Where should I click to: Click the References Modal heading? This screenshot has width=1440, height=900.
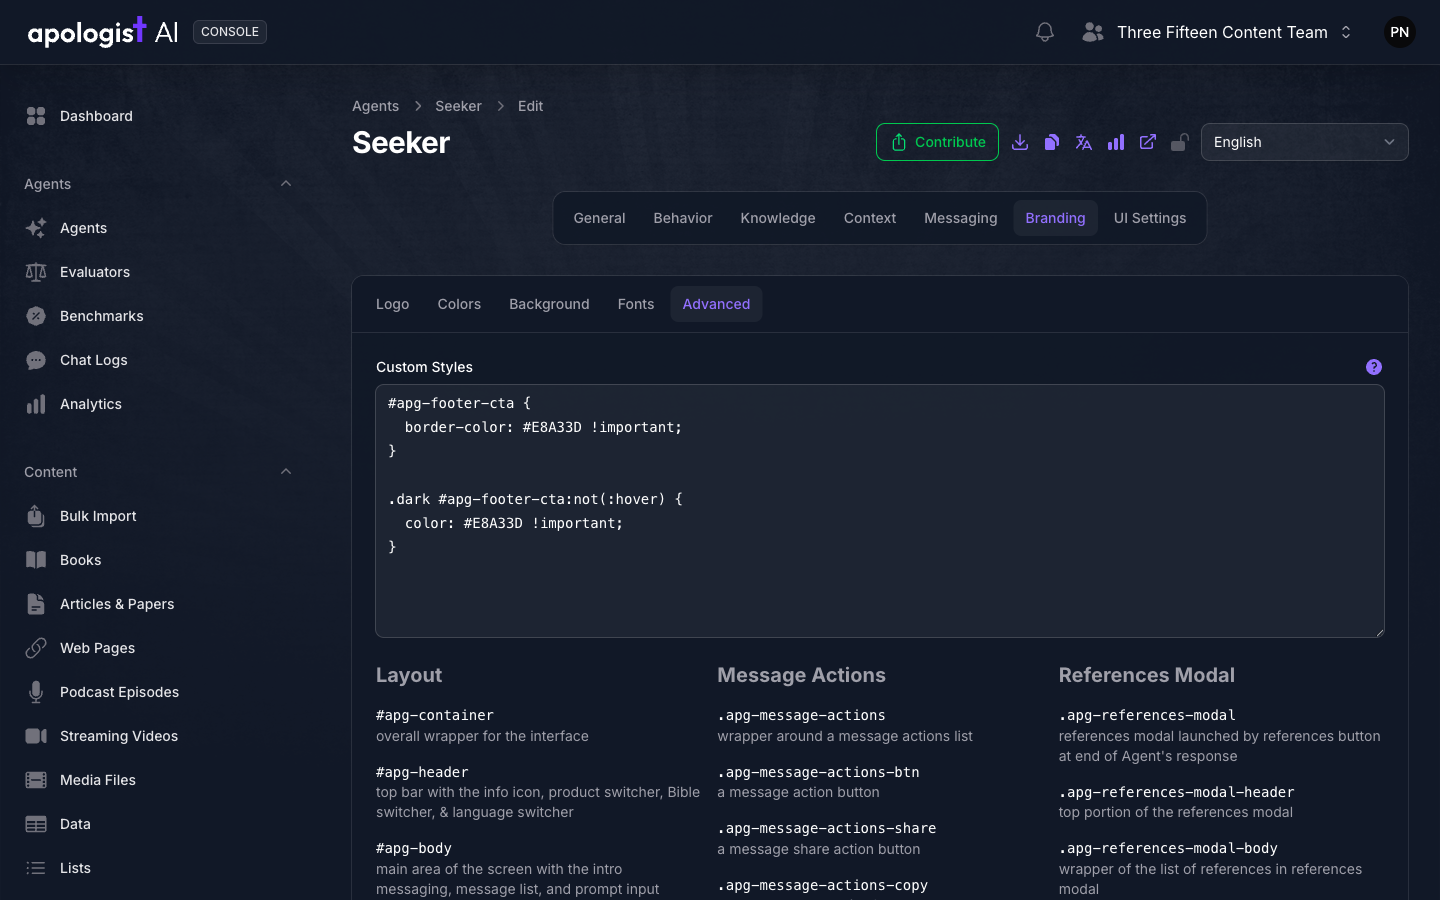pyautogui.click(x=1147, y=675)
